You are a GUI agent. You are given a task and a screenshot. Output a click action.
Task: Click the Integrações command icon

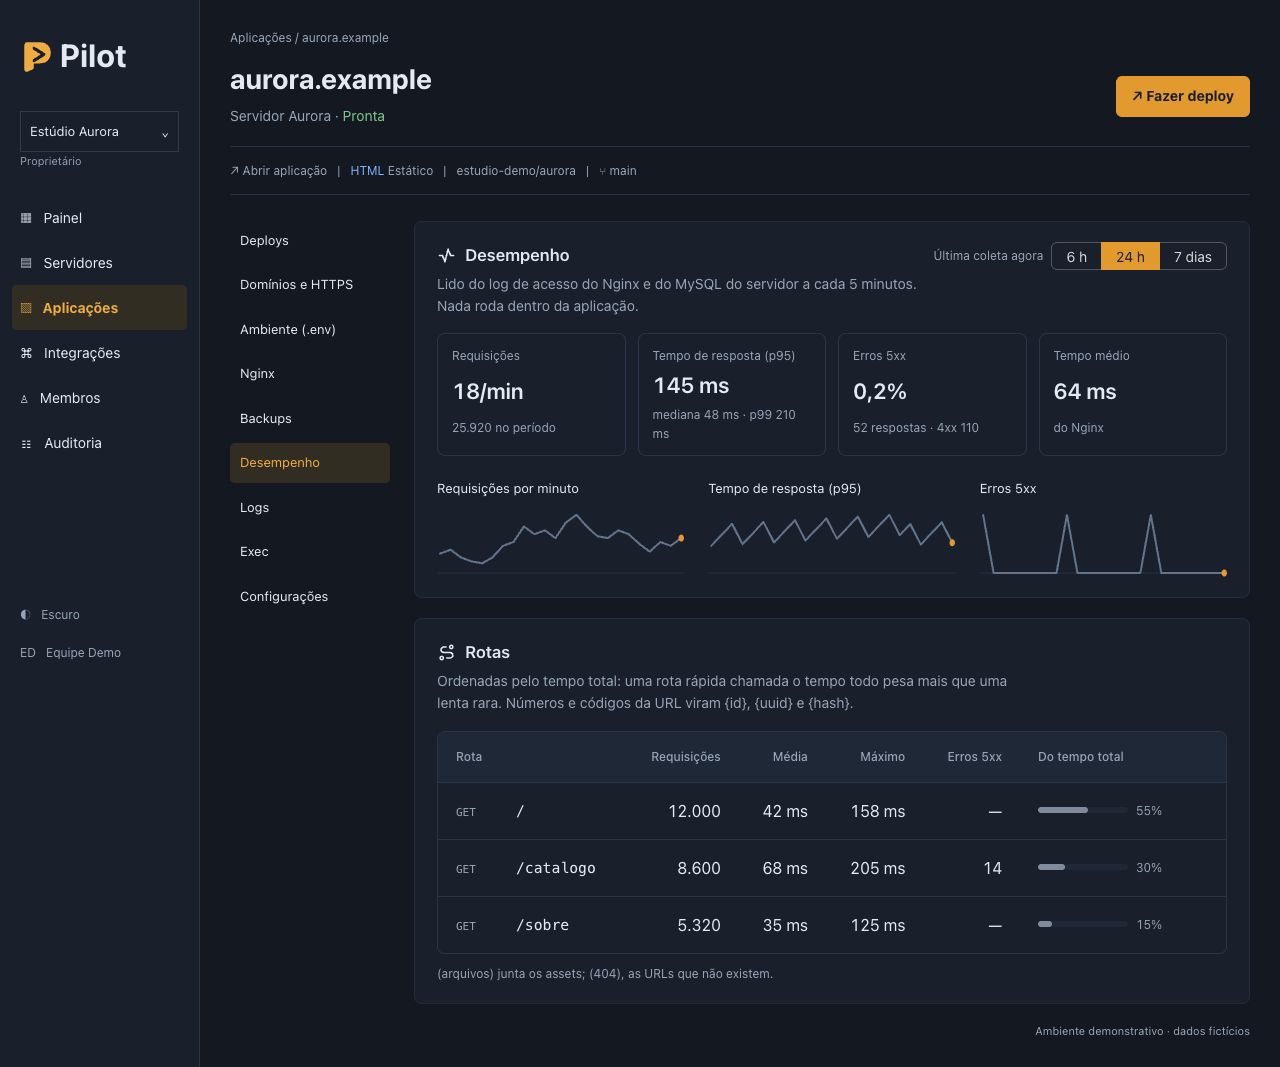point(26,353)
